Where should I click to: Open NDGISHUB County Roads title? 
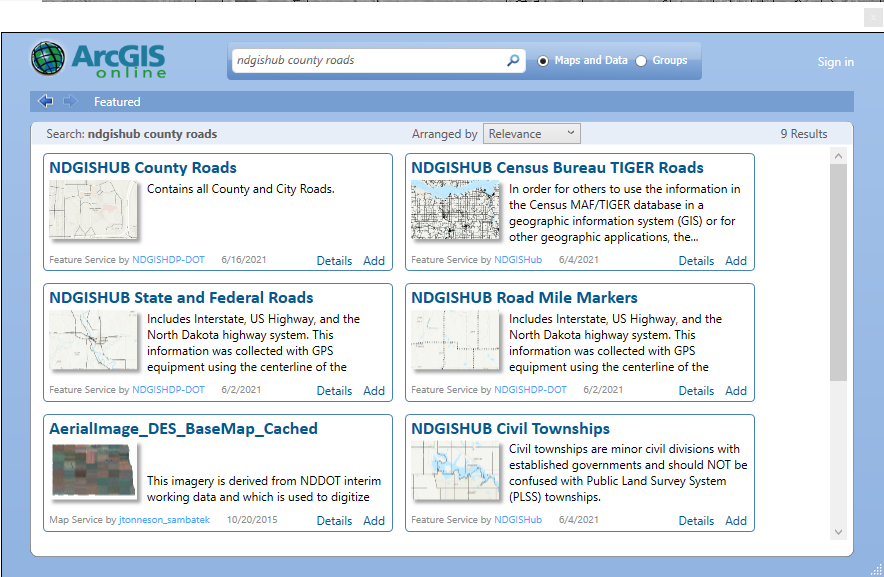(x=143, y=168)
